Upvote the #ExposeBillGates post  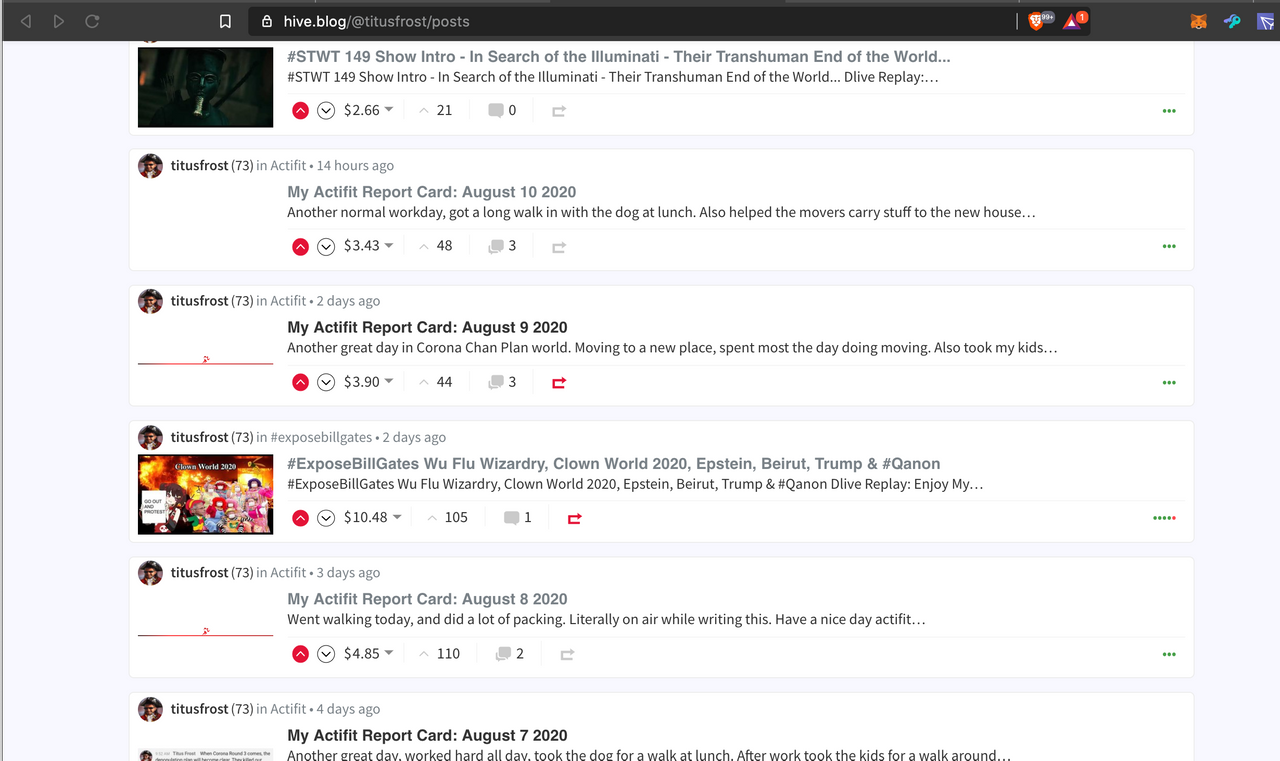point(300,518)
